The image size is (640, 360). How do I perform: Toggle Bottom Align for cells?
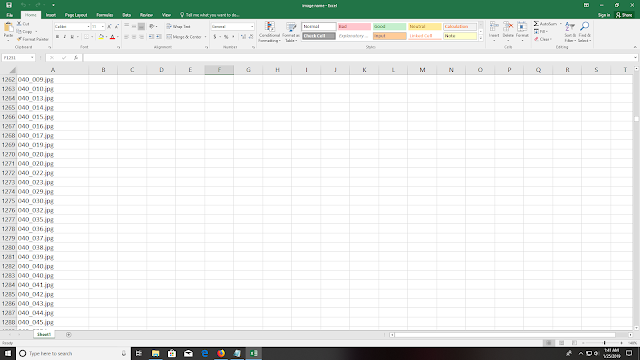tap(141, 27)
